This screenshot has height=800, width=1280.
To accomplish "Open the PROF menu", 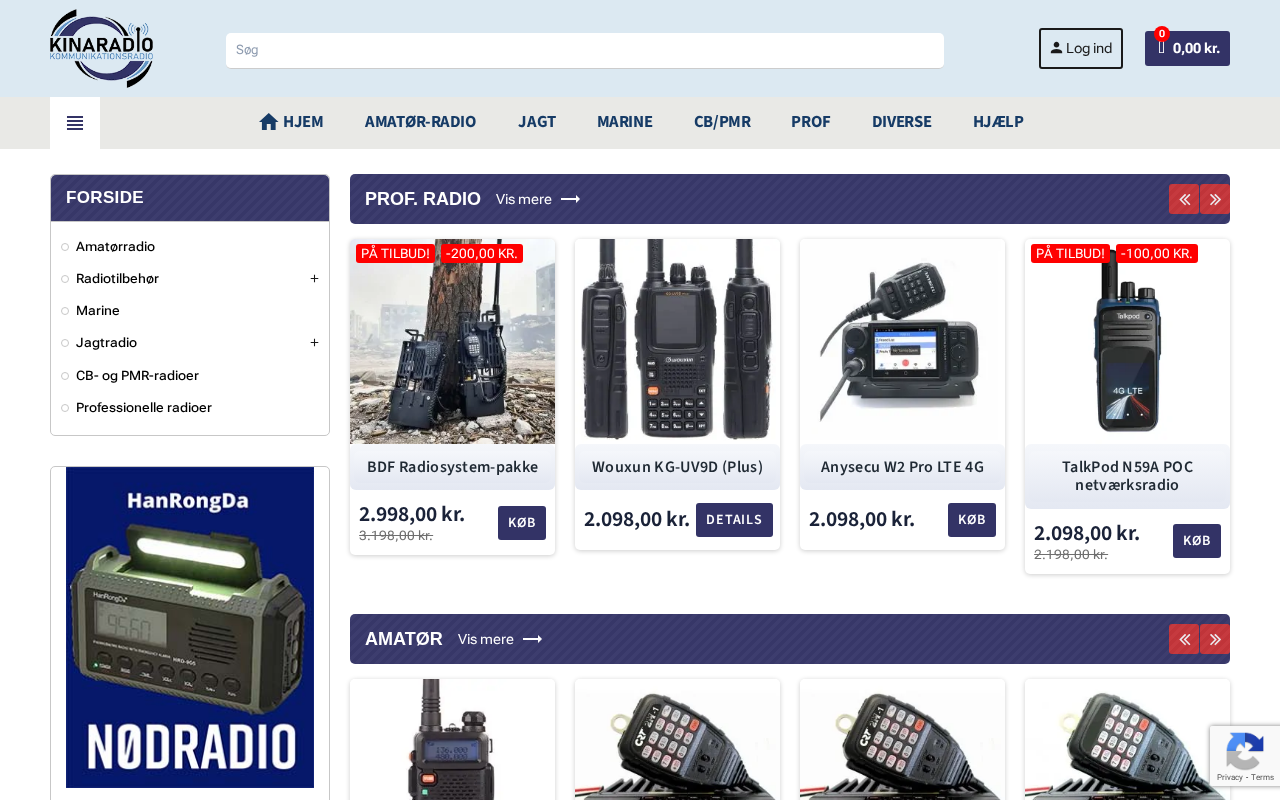I will tap(811, 122).
